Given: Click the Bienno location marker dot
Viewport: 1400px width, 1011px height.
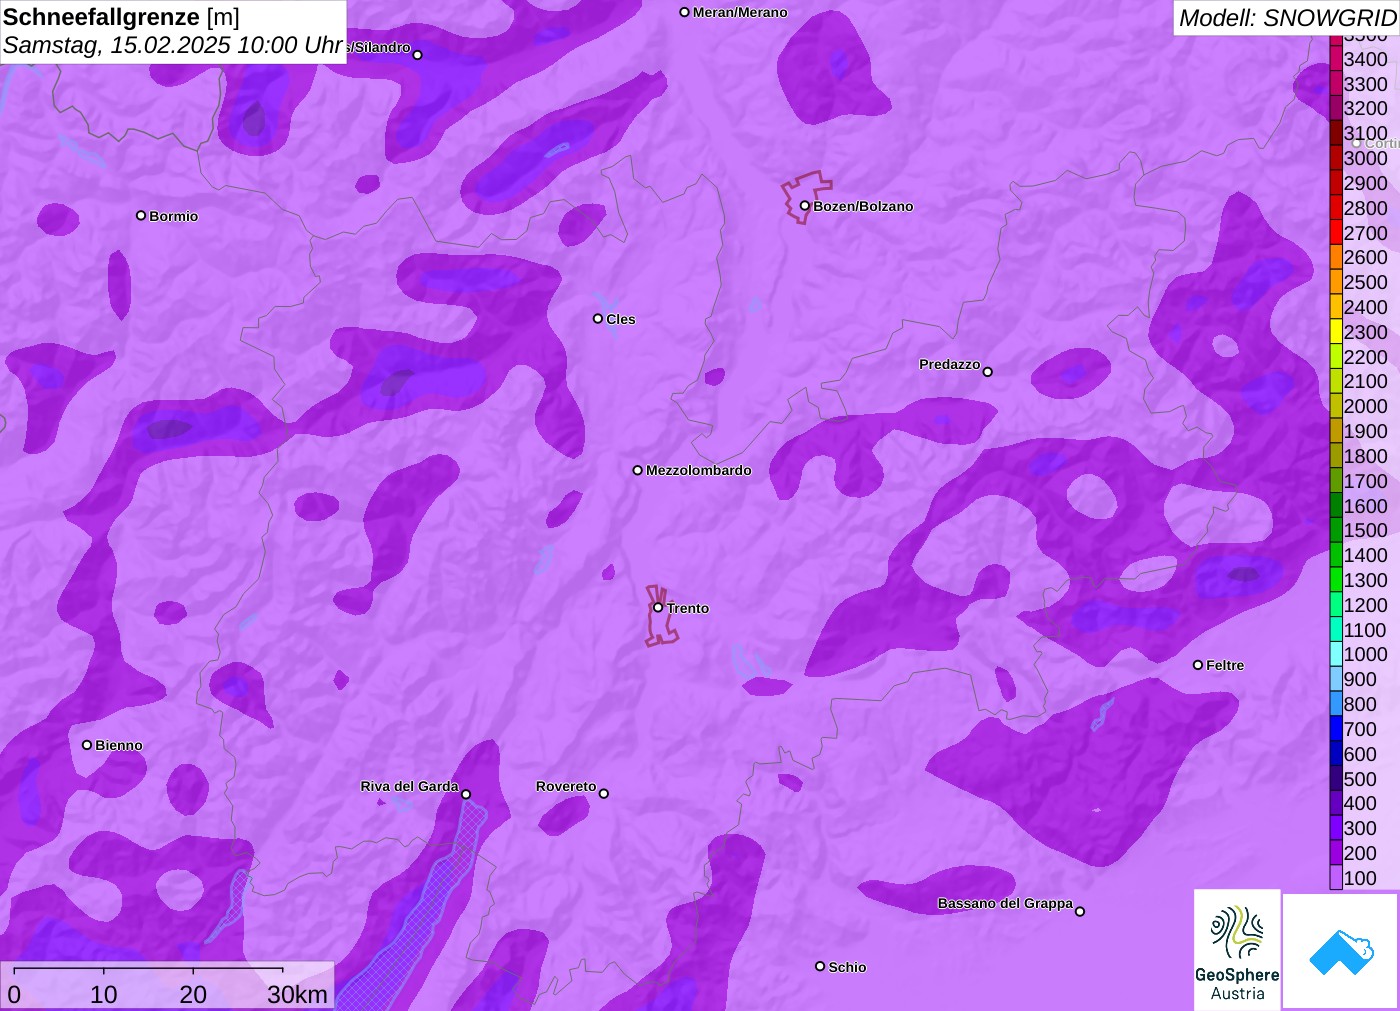Looking at the screenshot, I should (x=87, y=745).
